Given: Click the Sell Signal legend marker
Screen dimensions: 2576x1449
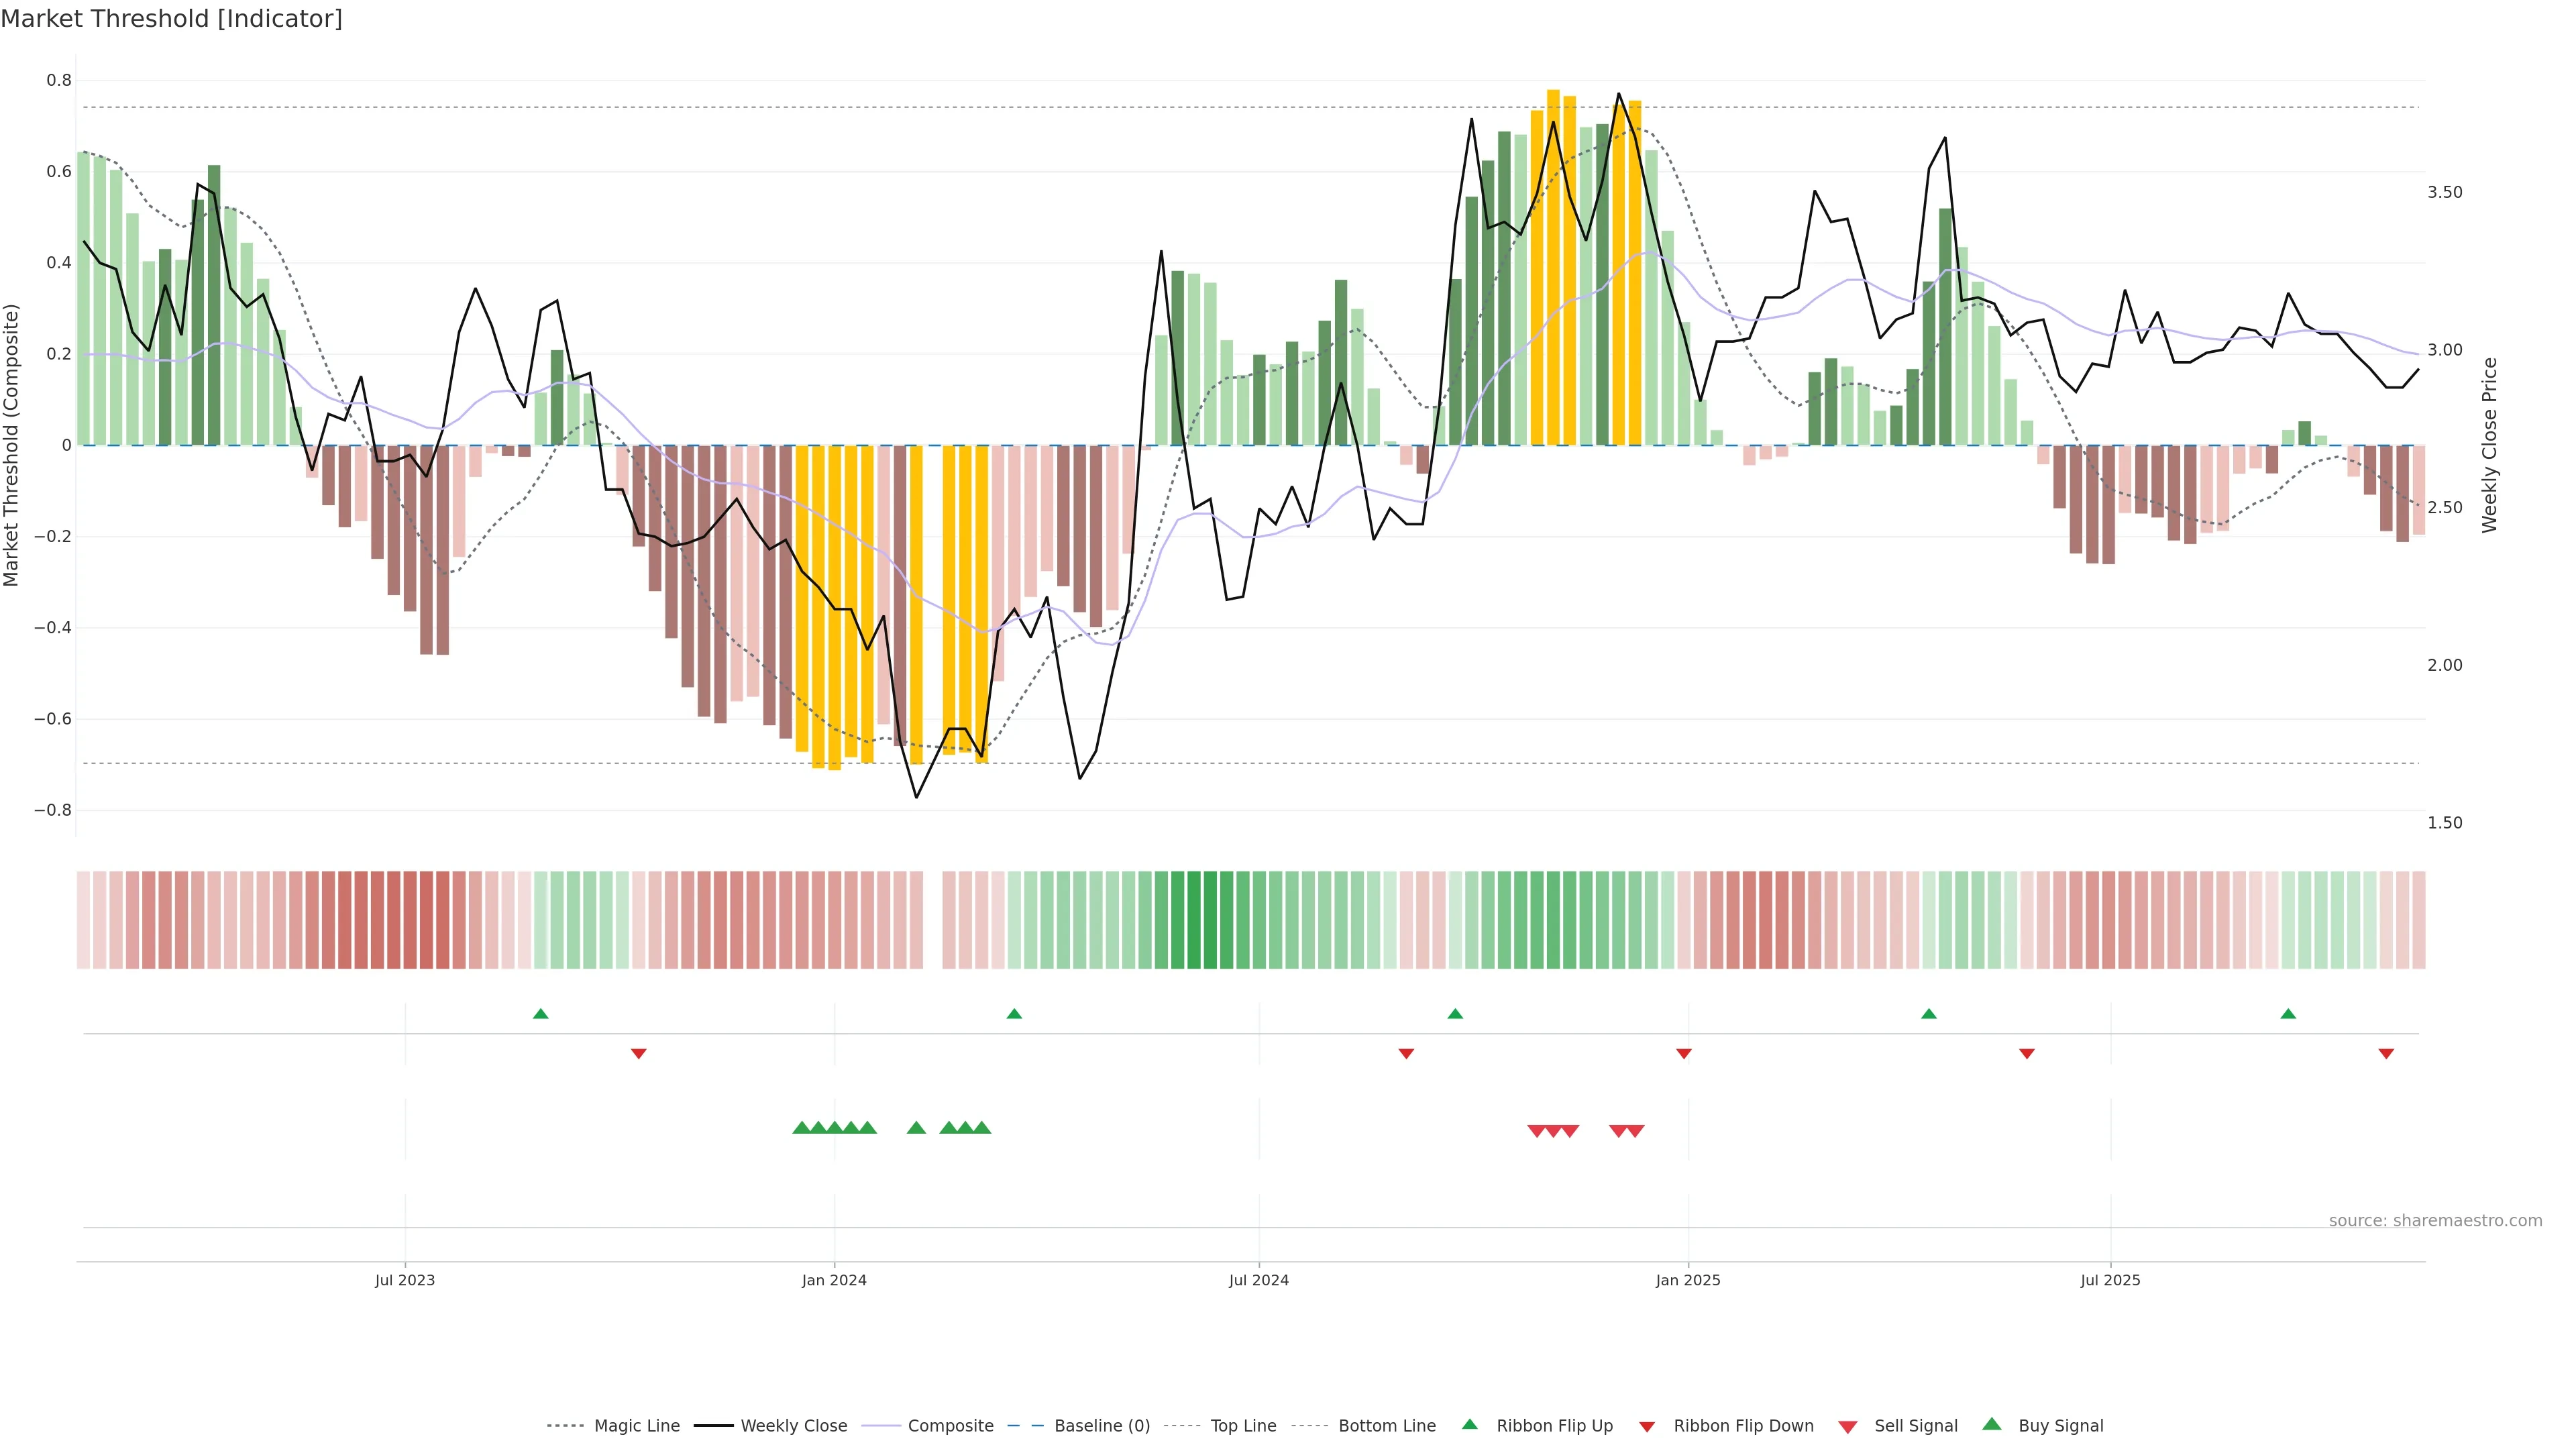Looking at the screenshot, I should click(1848, 1427).
